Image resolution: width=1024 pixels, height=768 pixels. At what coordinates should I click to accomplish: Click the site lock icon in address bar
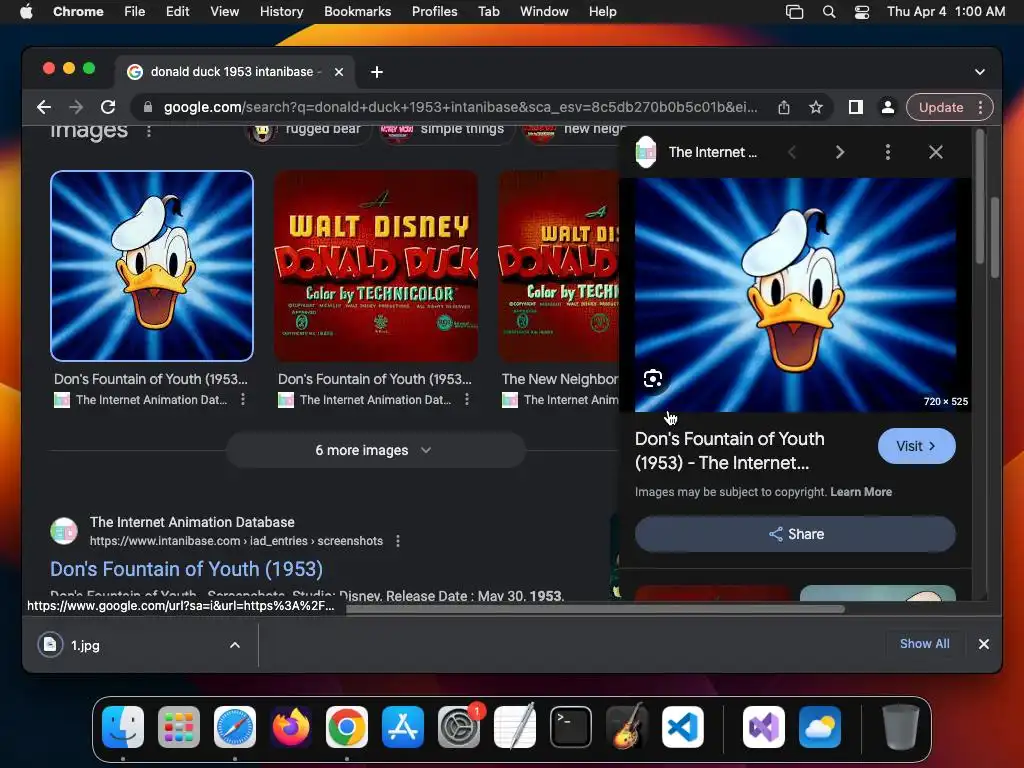click(x=148, y=107)
